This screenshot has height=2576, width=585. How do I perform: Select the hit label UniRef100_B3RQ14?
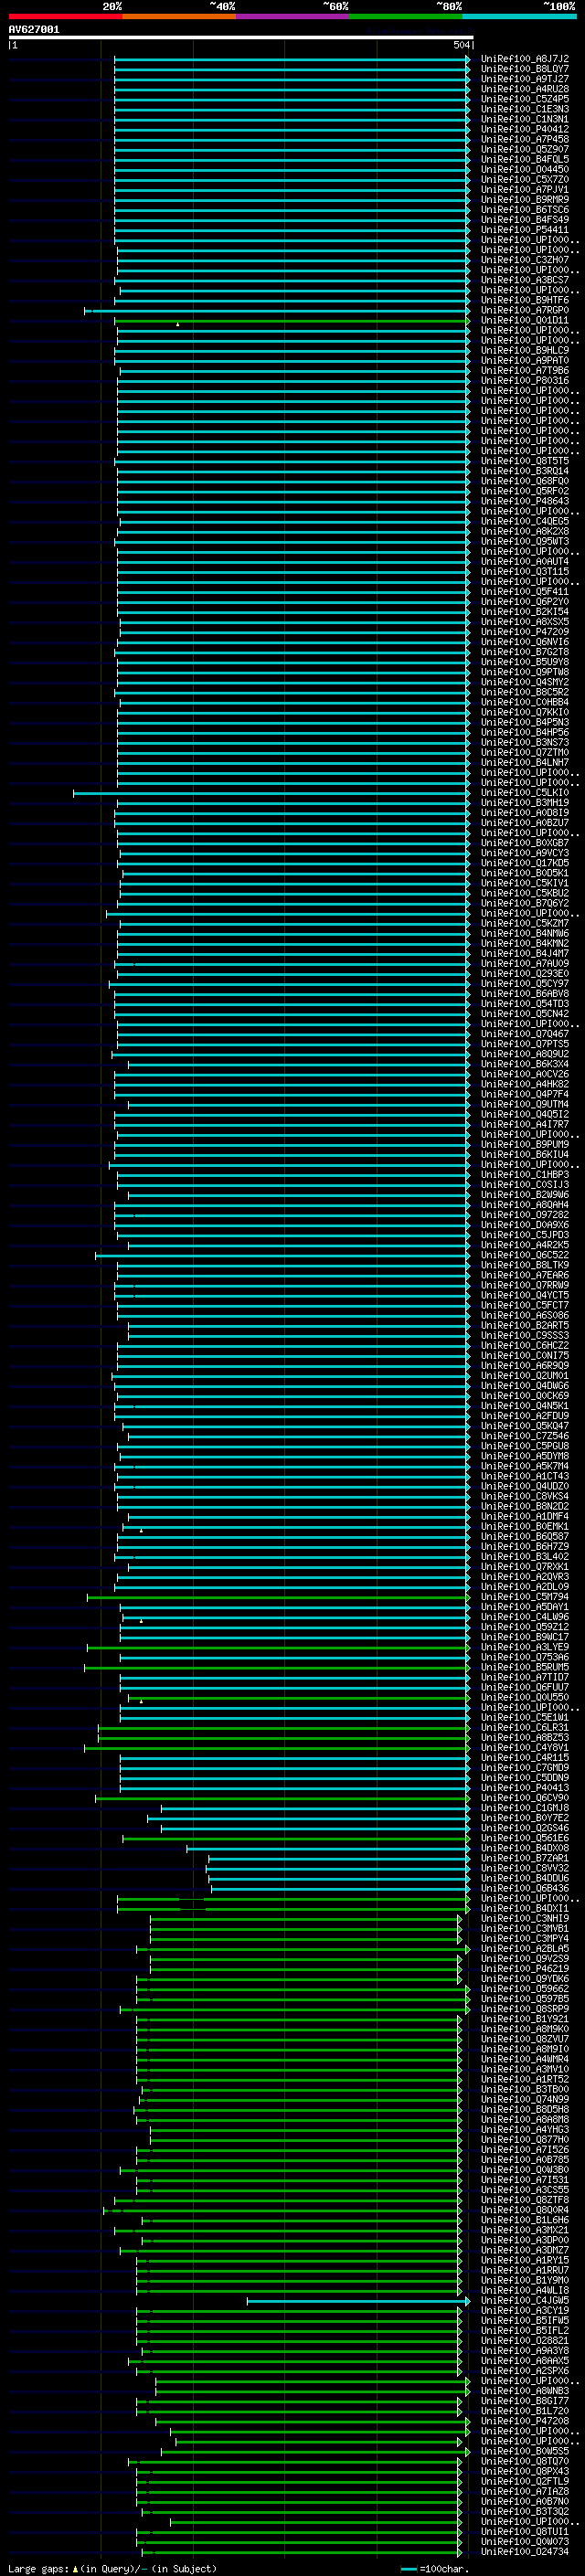[525, 471]
